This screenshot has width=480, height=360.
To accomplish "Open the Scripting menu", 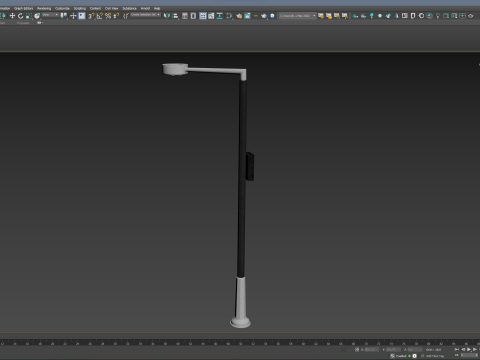I will point(80,8).
